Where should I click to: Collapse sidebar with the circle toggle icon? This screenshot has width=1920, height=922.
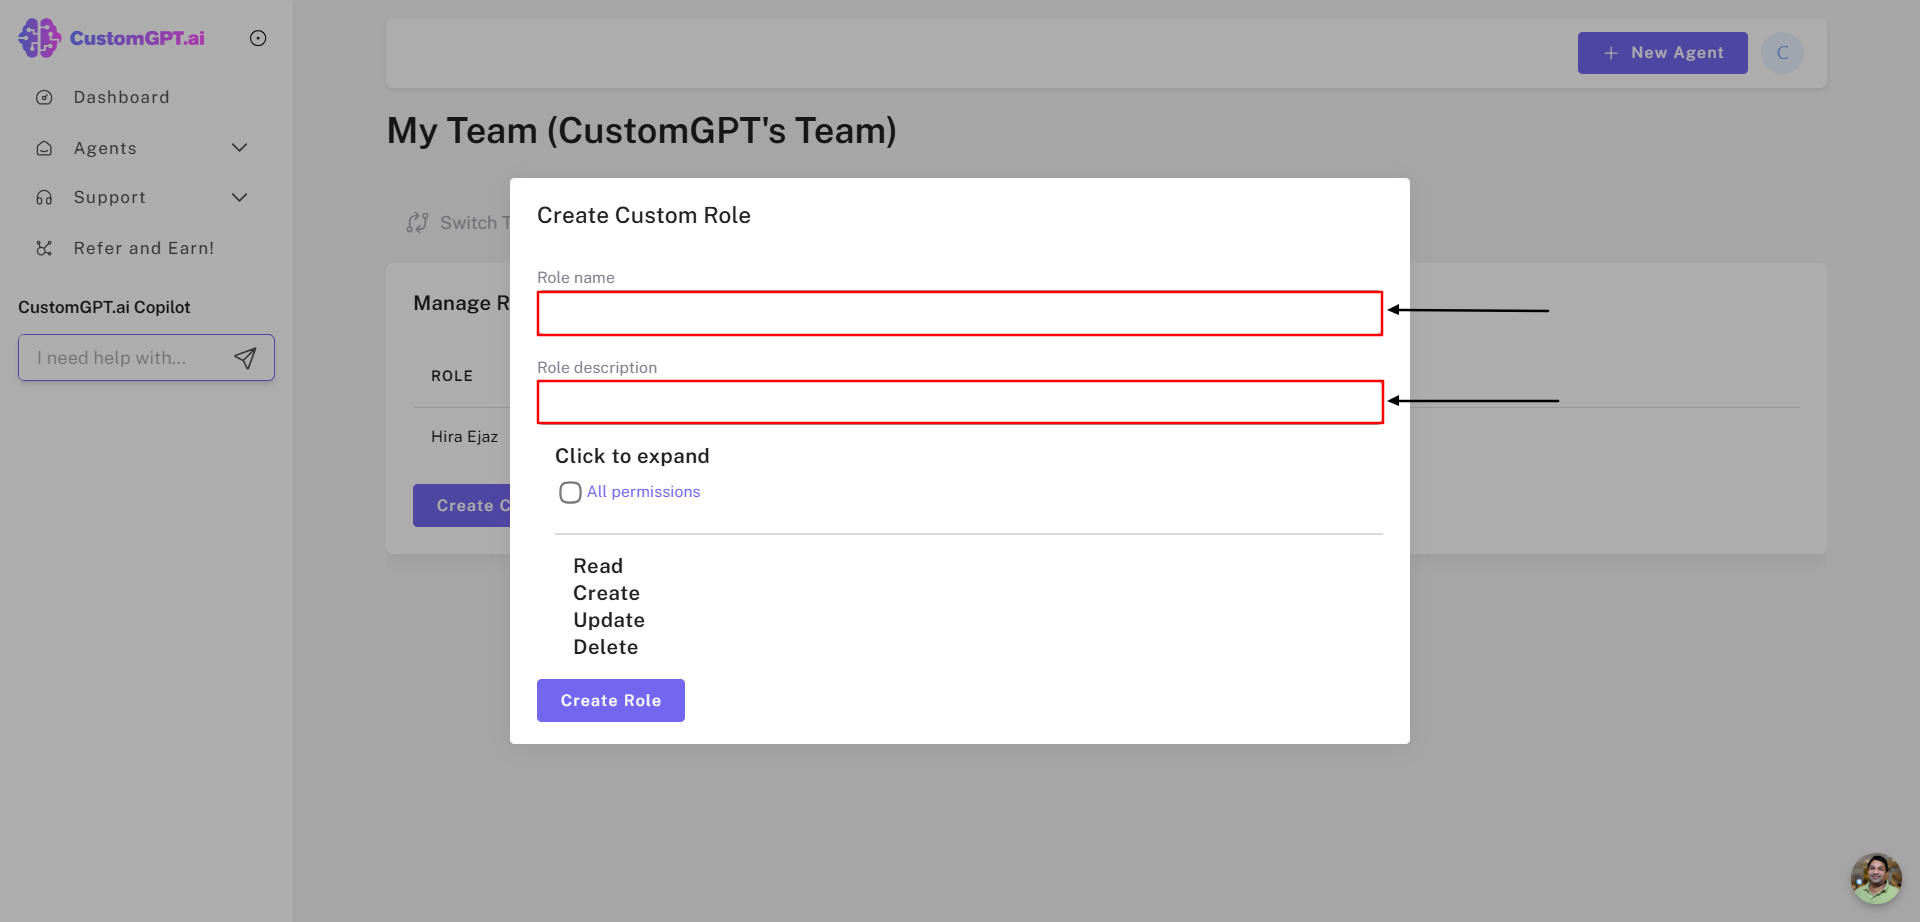click(x=258, y=38)
